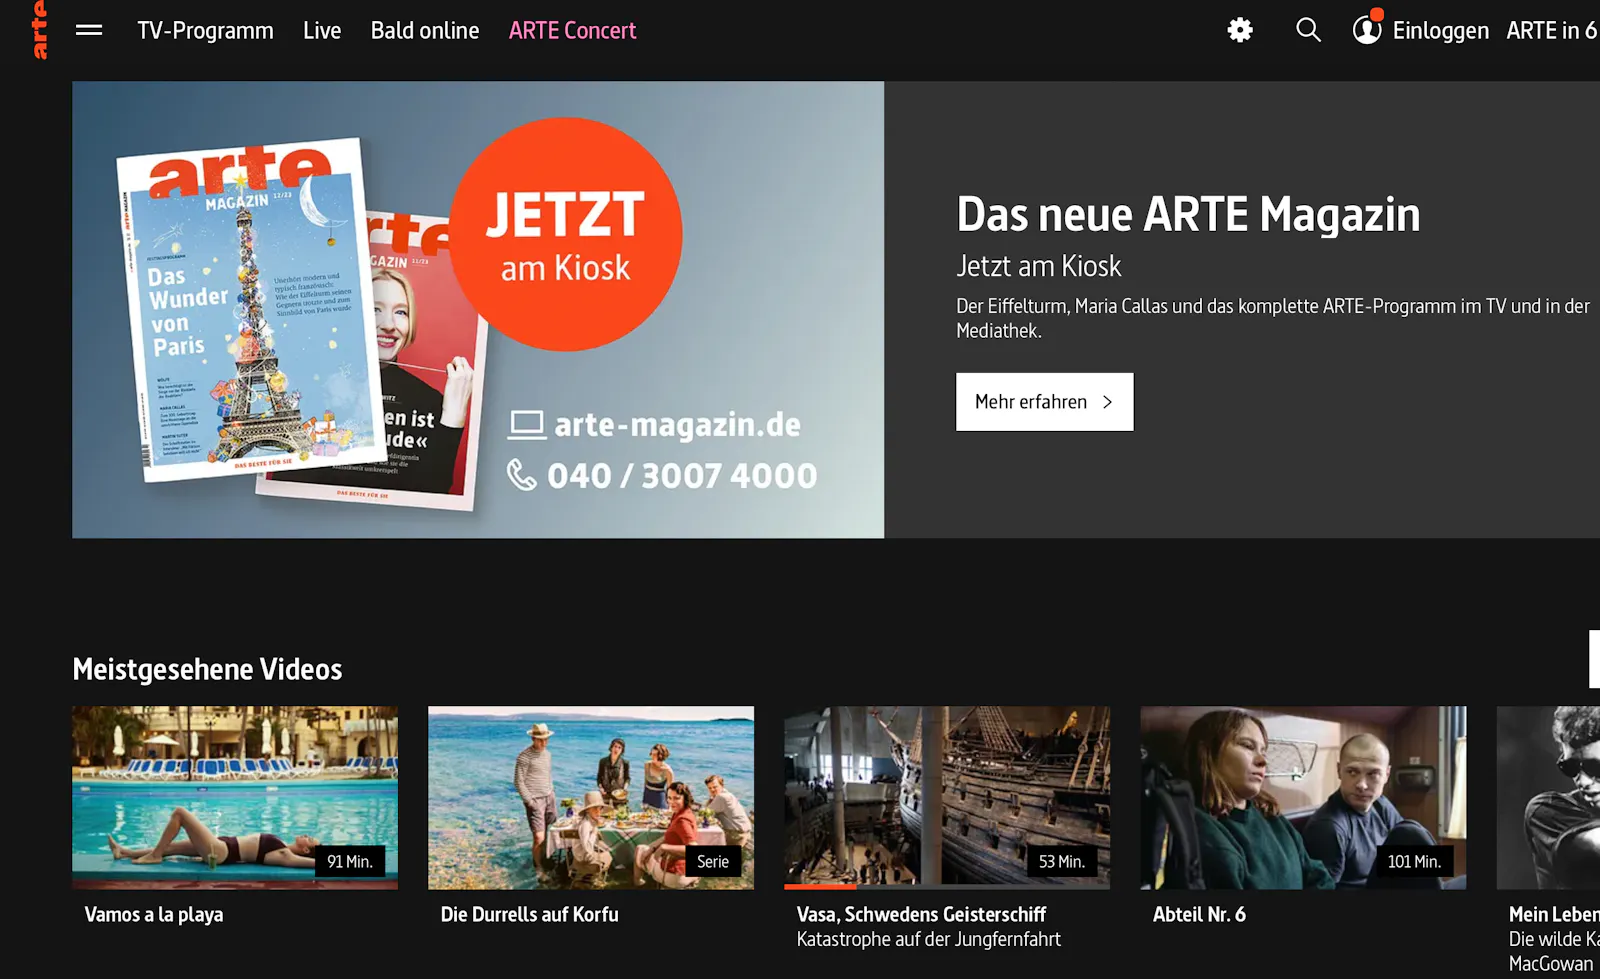Switch to ARTE Concert
Image resolution: width=1600 pixels, height=979 pixels.
(572, 30)
